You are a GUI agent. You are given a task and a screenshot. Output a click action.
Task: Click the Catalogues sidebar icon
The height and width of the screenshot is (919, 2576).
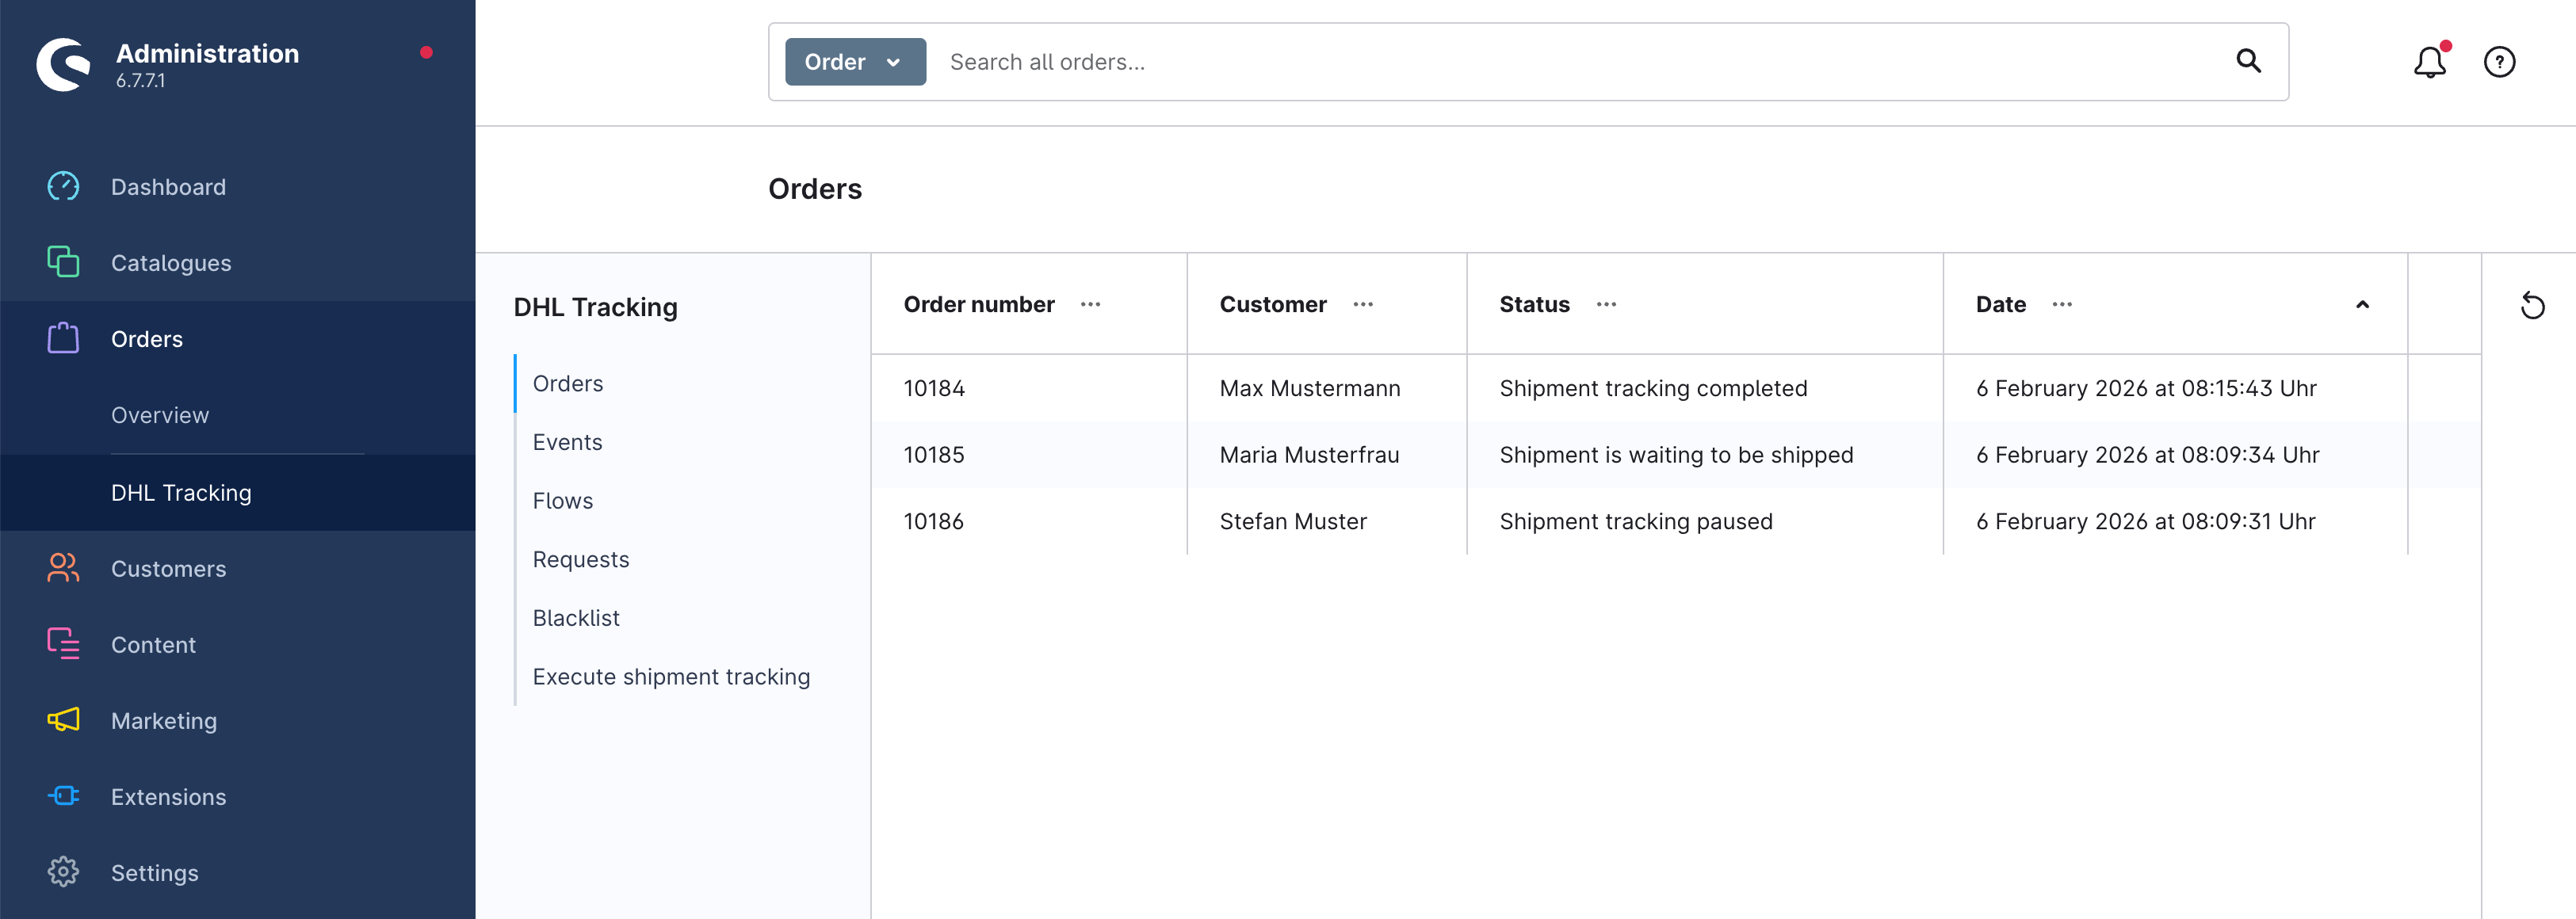click(63, 262)
